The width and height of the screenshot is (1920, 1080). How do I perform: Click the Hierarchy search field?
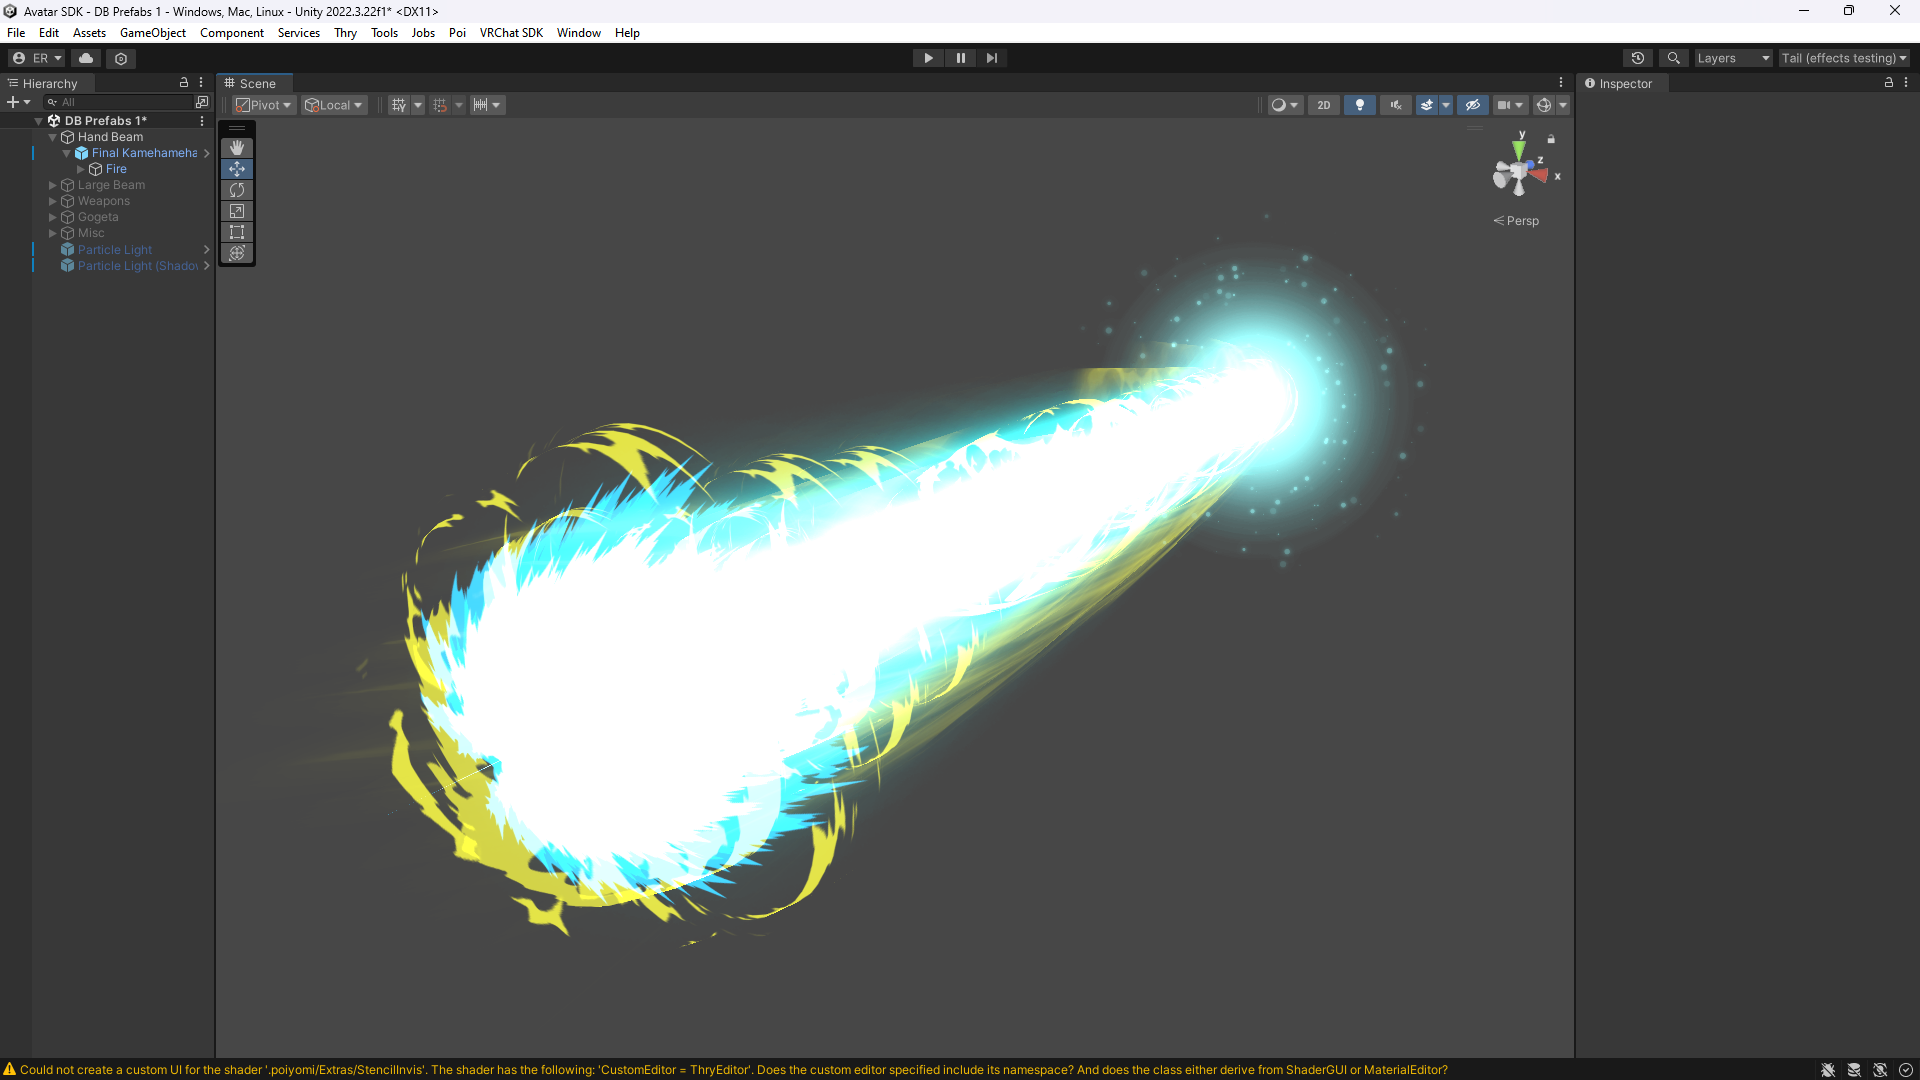(125, 102)
